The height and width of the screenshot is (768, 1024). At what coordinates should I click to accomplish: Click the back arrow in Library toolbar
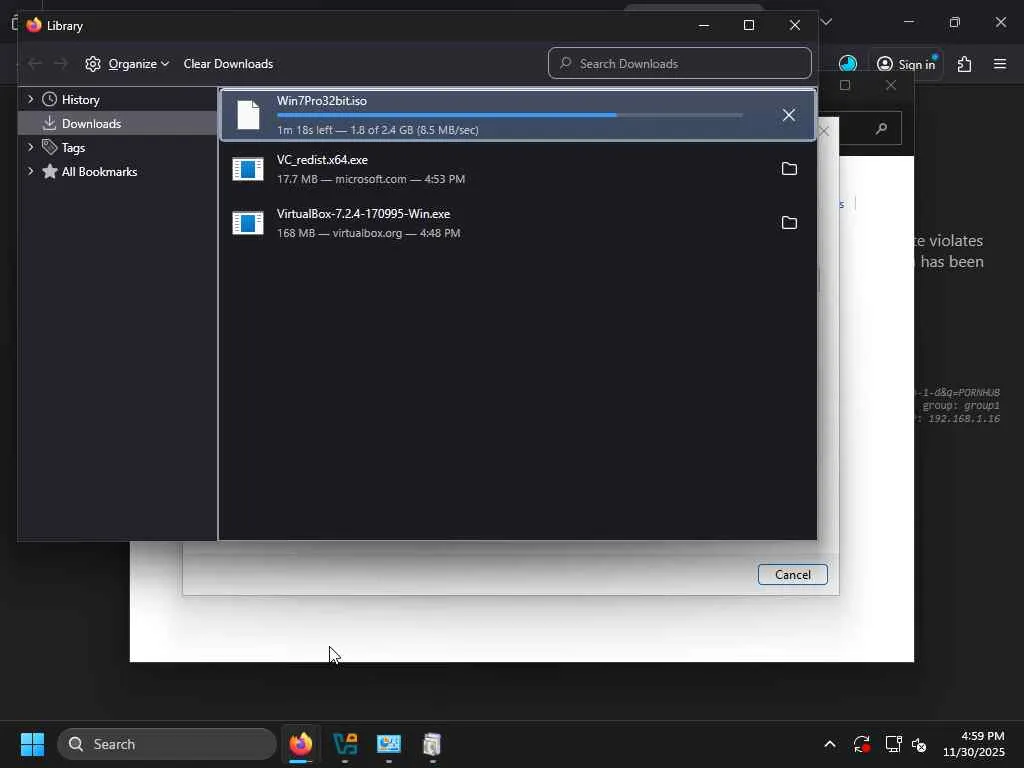coord(35,63)
